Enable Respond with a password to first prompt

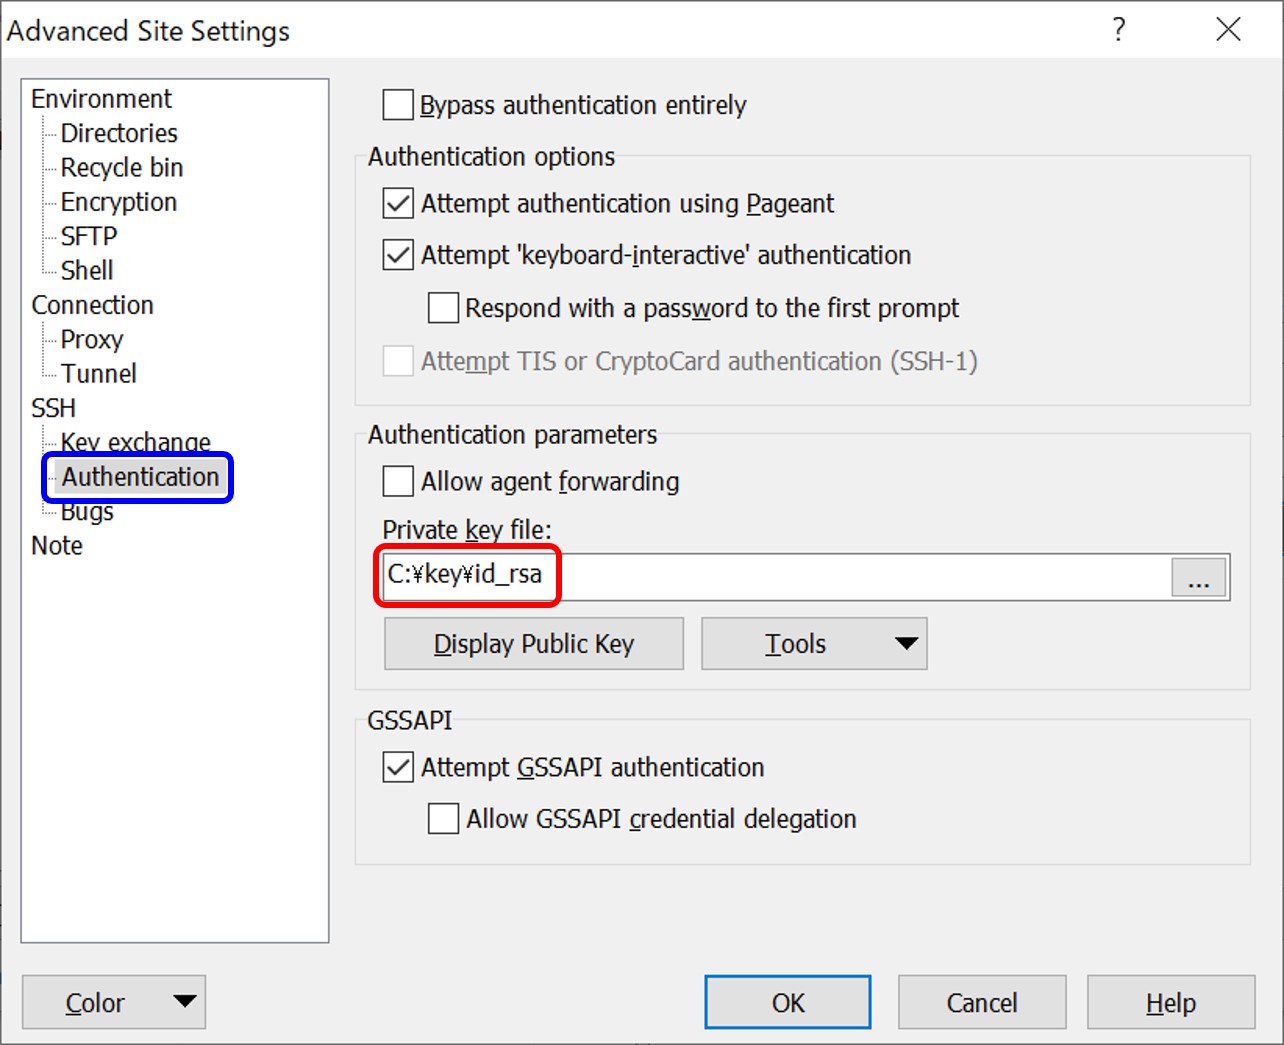[x=443, y=308]
